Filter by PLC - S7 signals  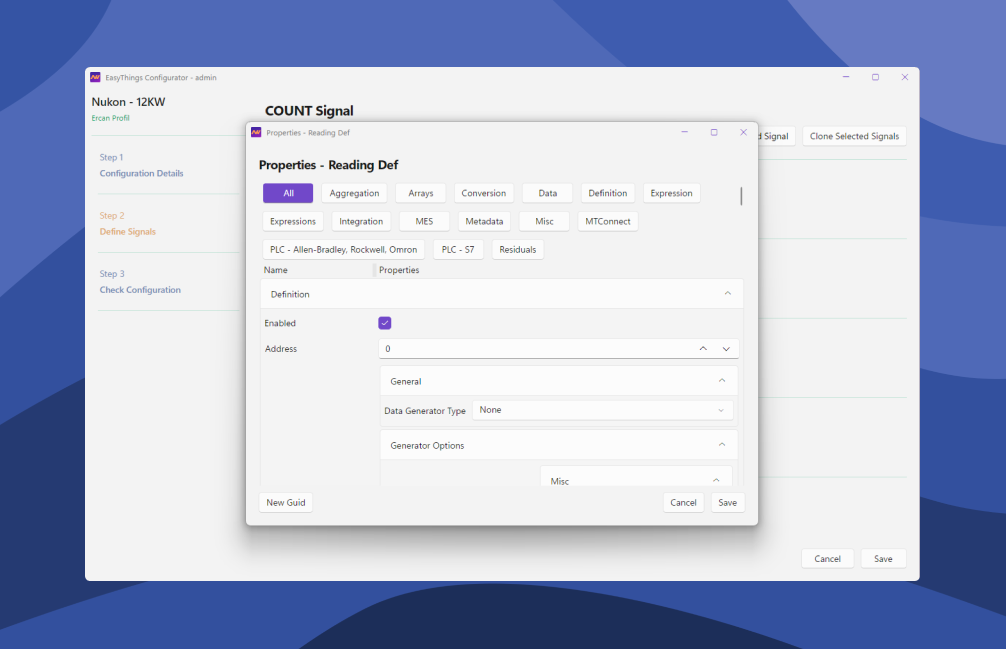(x=459, y=249)
